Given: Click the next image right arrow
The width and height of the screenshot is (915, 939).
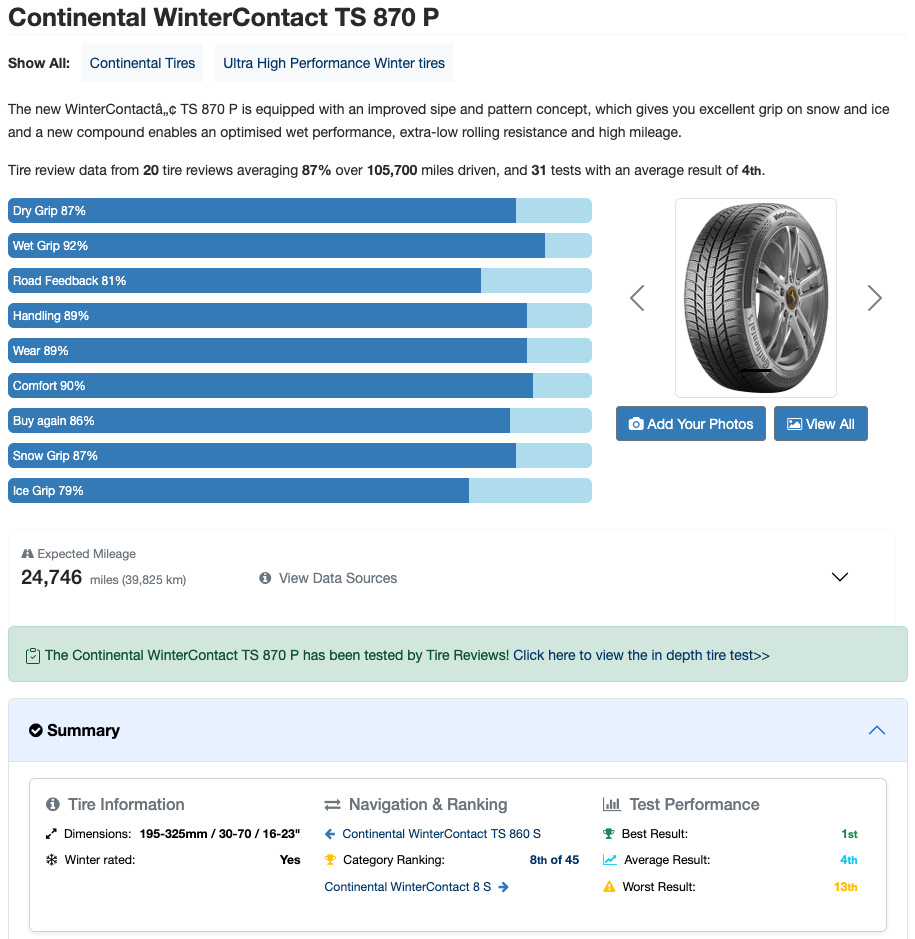Looking at the screenshot, I should pos(874,298).
